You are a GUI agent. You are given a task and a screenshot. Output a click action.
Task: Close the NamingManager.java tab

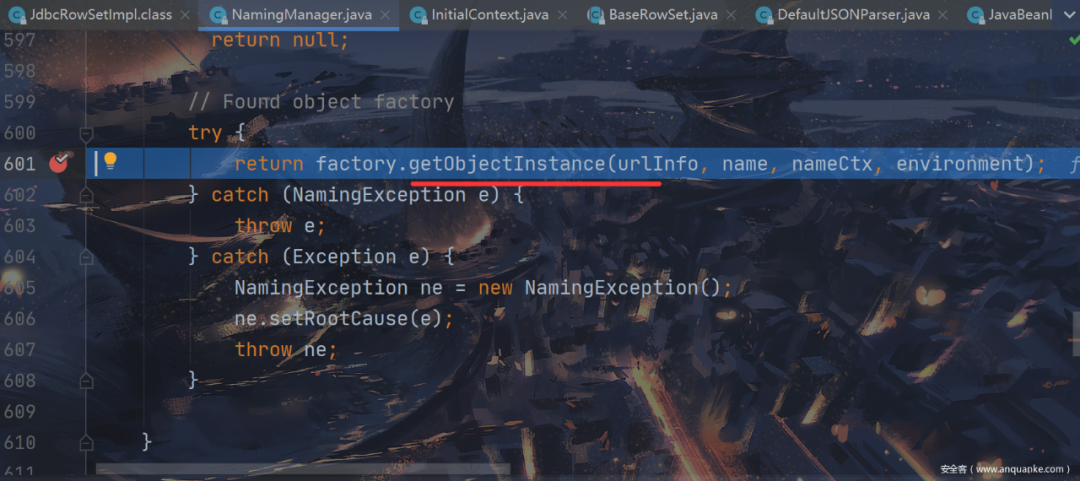click(x=385, y=14)
